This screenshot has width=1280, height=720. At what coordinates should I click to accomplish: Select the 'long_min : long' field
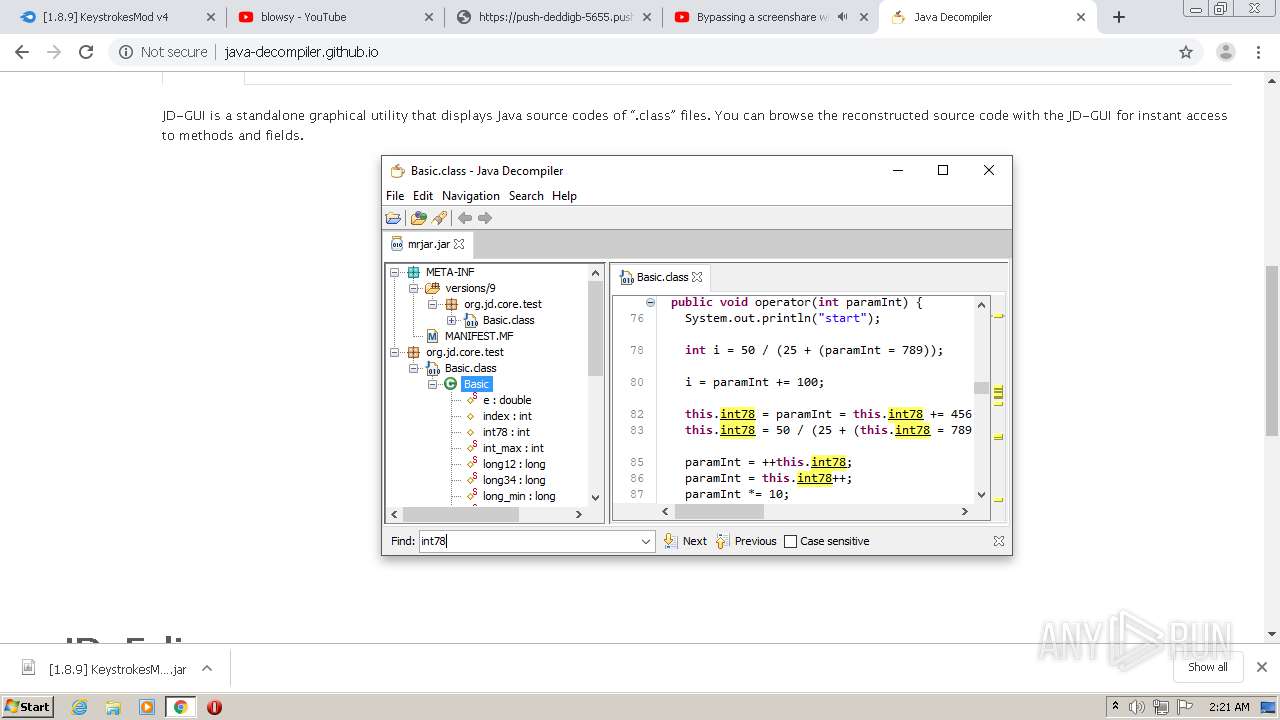pyautogui.click(x=519, y=496)
